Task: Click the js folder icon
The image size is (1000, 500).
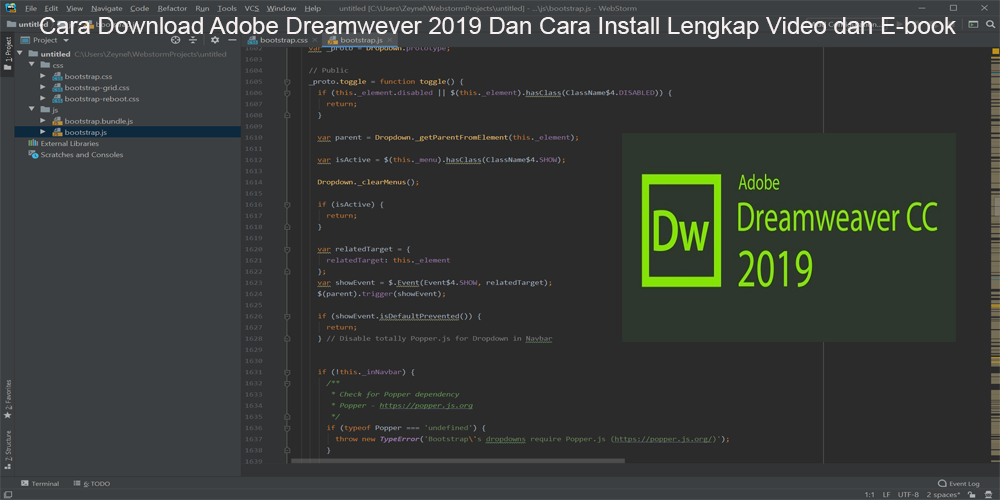Action: [x=45, y=110]
